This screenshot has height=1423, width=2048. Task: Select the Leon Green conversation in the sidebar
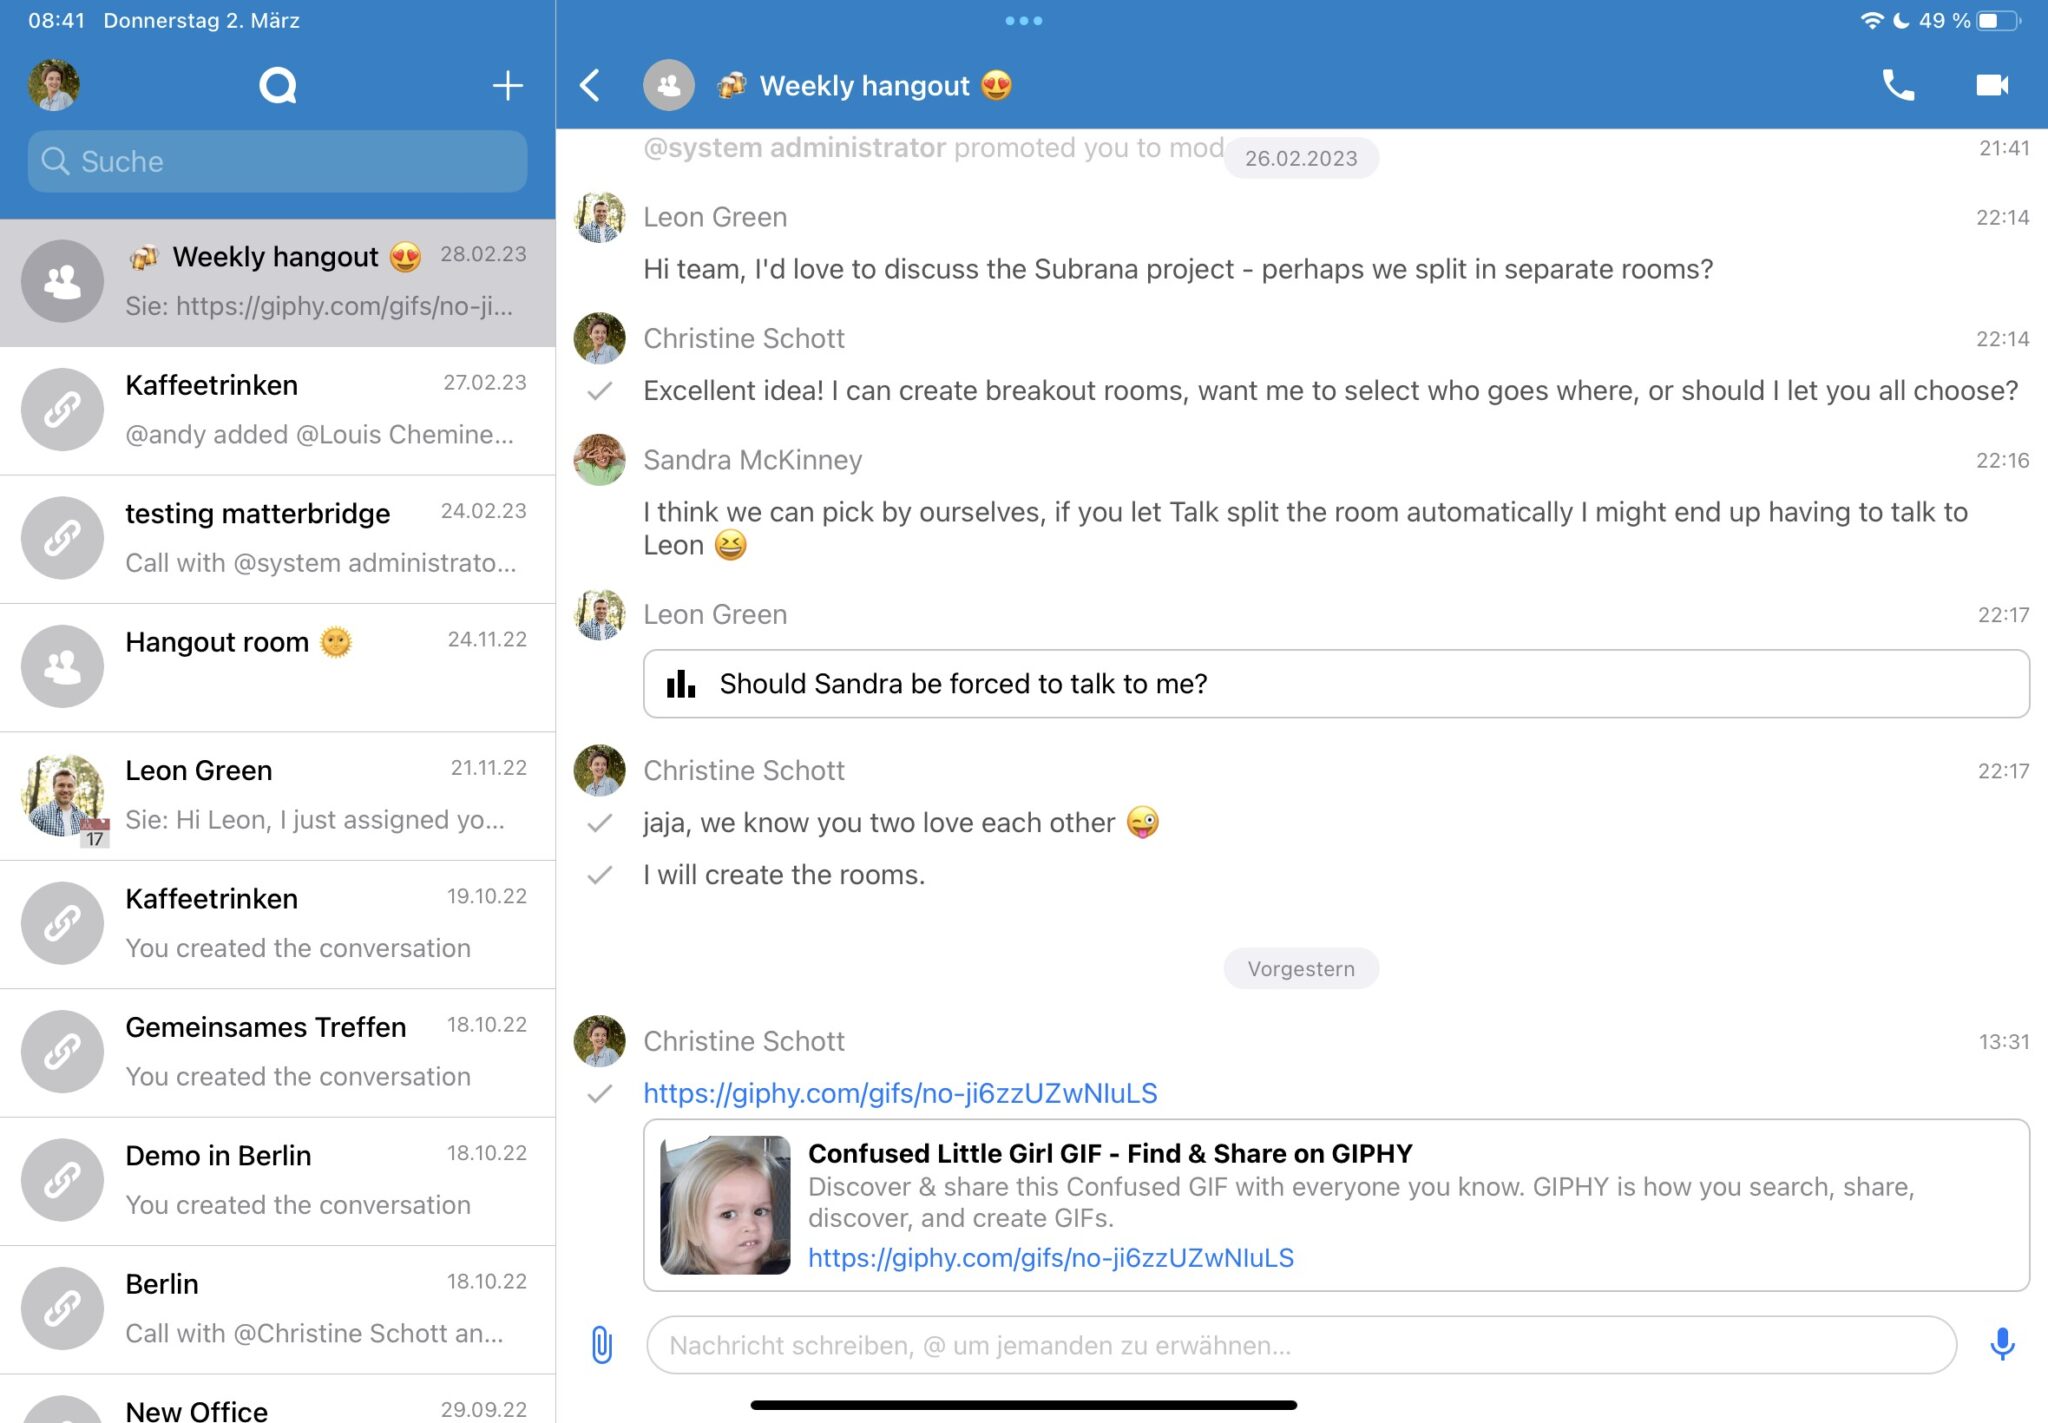pos(277,795)
